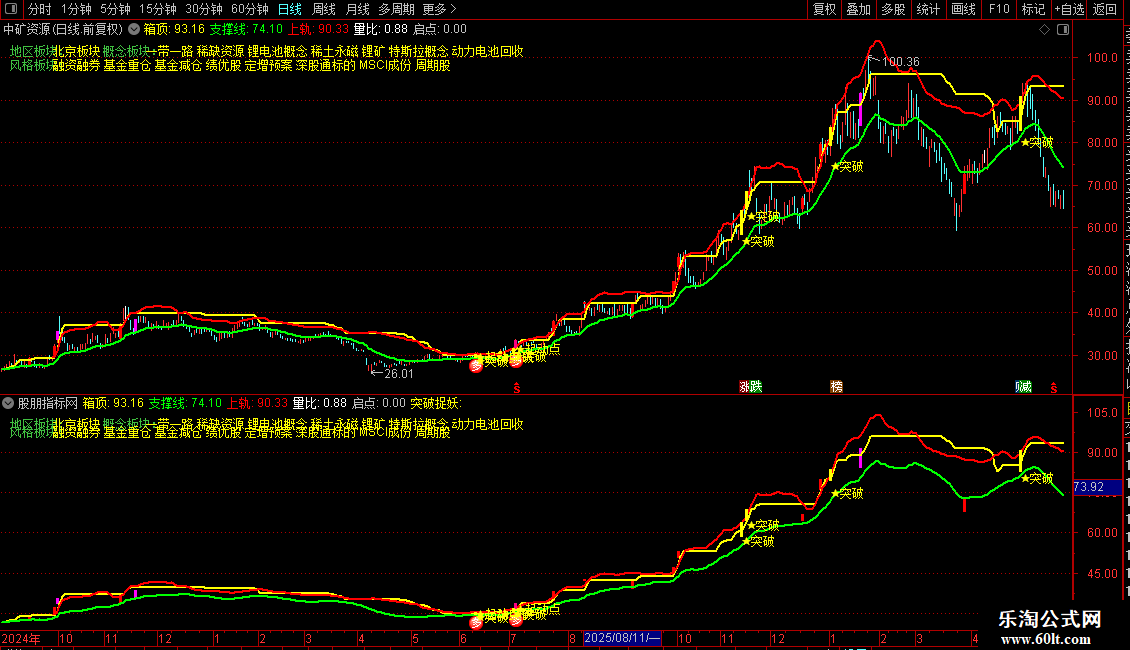Click the 返回 back button
The height and width of the screenshot is (650, 1130).
(1104, 9)
